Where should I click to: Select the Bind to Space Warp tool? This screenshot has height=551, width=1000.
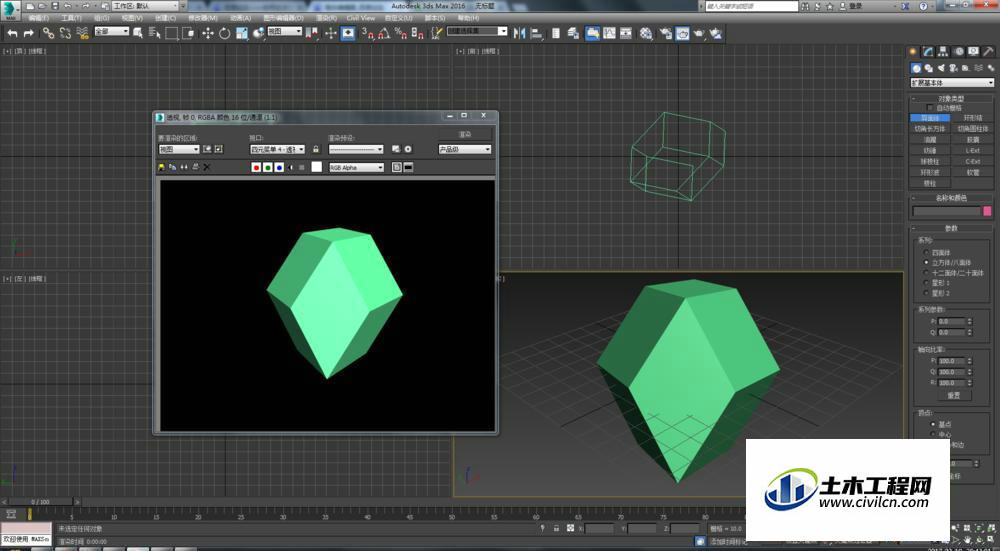point(82,33)
